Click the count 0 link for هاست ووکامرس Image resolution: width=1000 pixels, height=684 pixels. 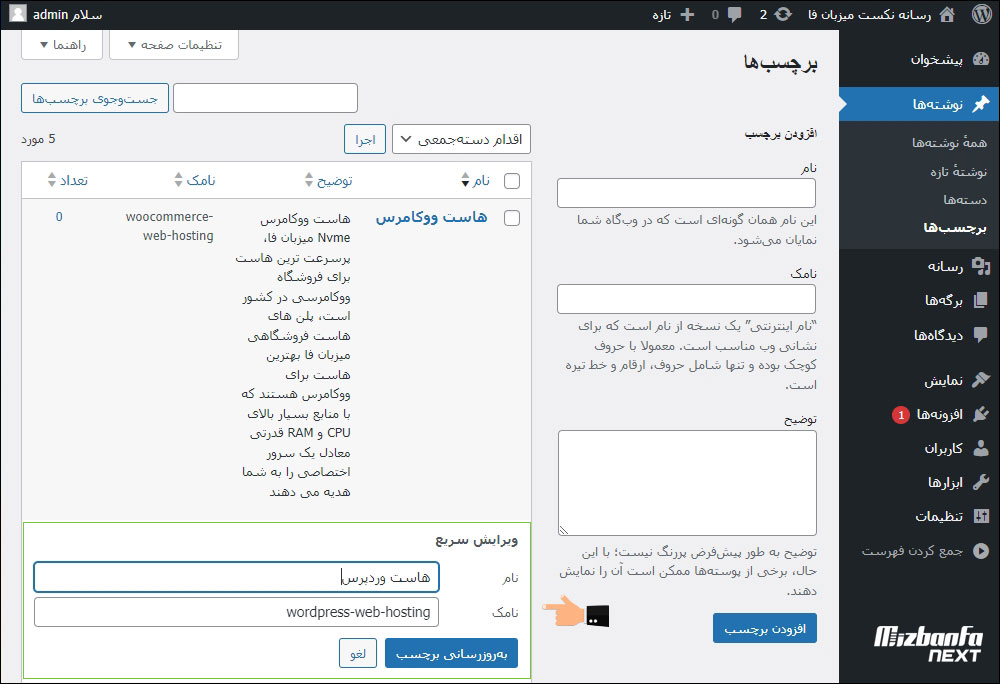(59, 217)
